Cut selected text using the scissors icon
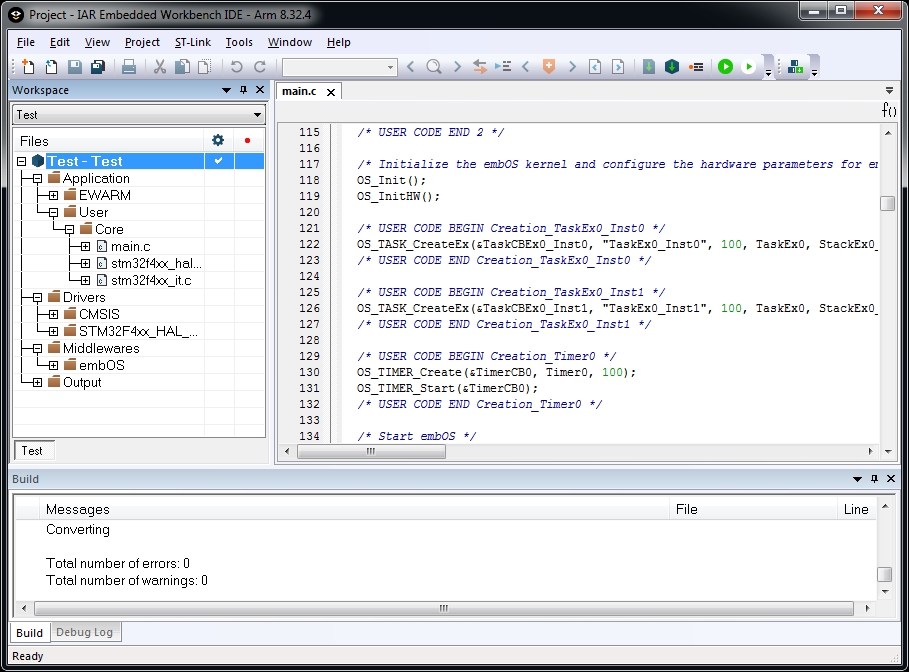Image resolution: width=909 pixels, height=672 pixels. tap(160, 67)
